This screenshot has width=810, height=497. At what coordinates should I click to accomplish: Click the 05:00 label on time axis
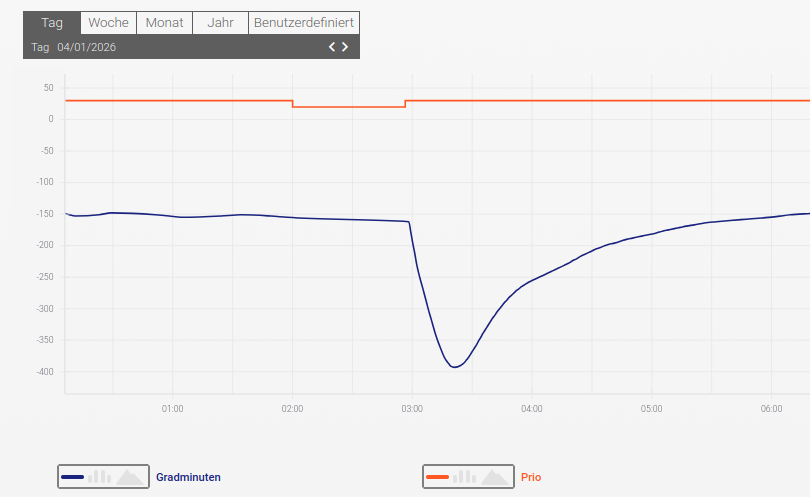tap(651, 409)
